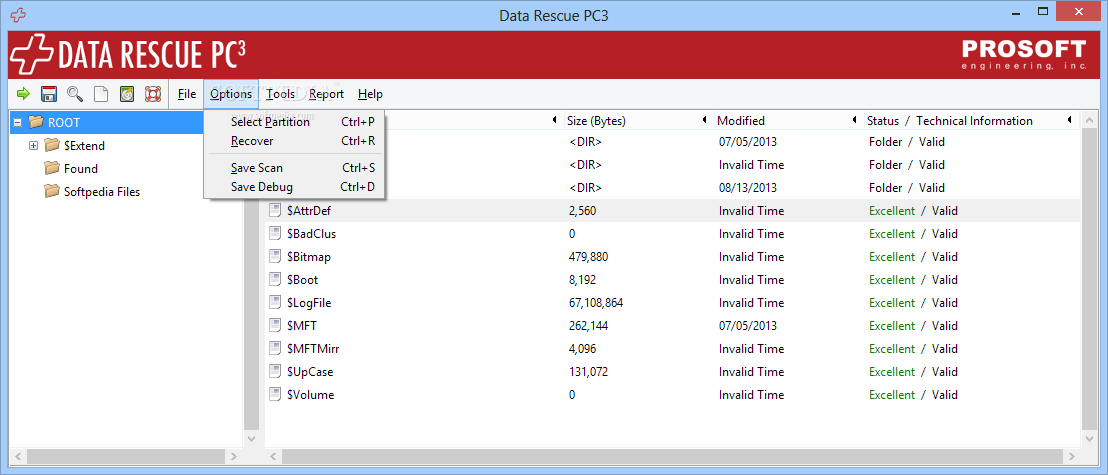1108x475 pixels.
Task: Click the file list scroll-up arrow
Action: (1089, 120)
